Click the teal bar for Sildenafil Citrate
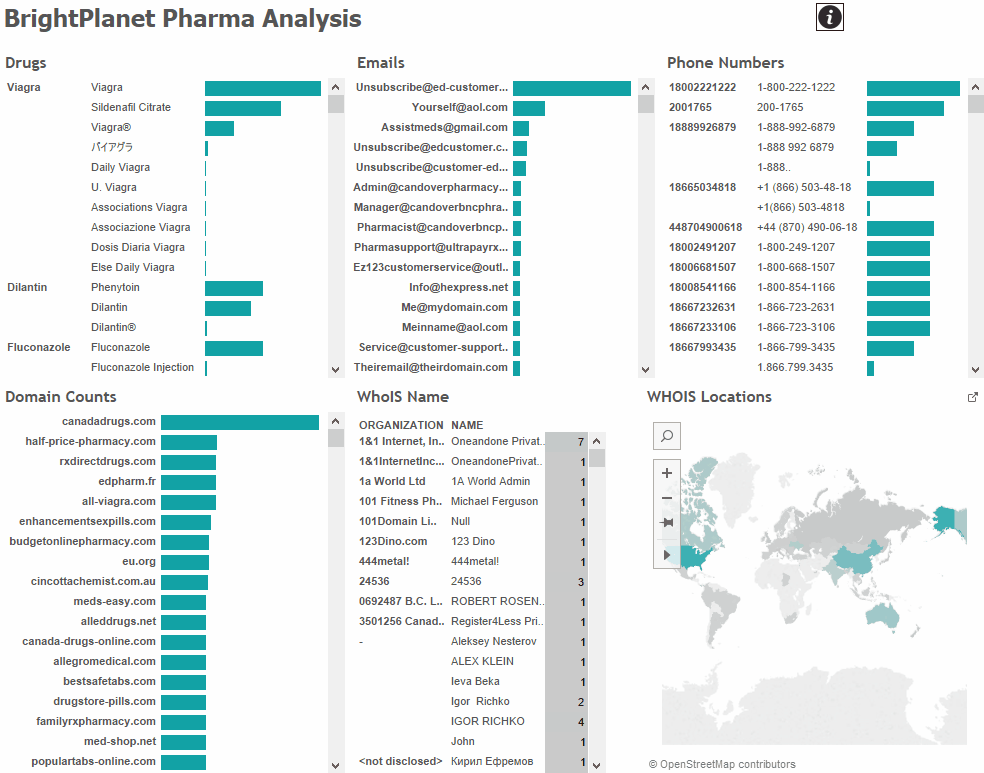984x773 pixels. click(x=242, y=108)
